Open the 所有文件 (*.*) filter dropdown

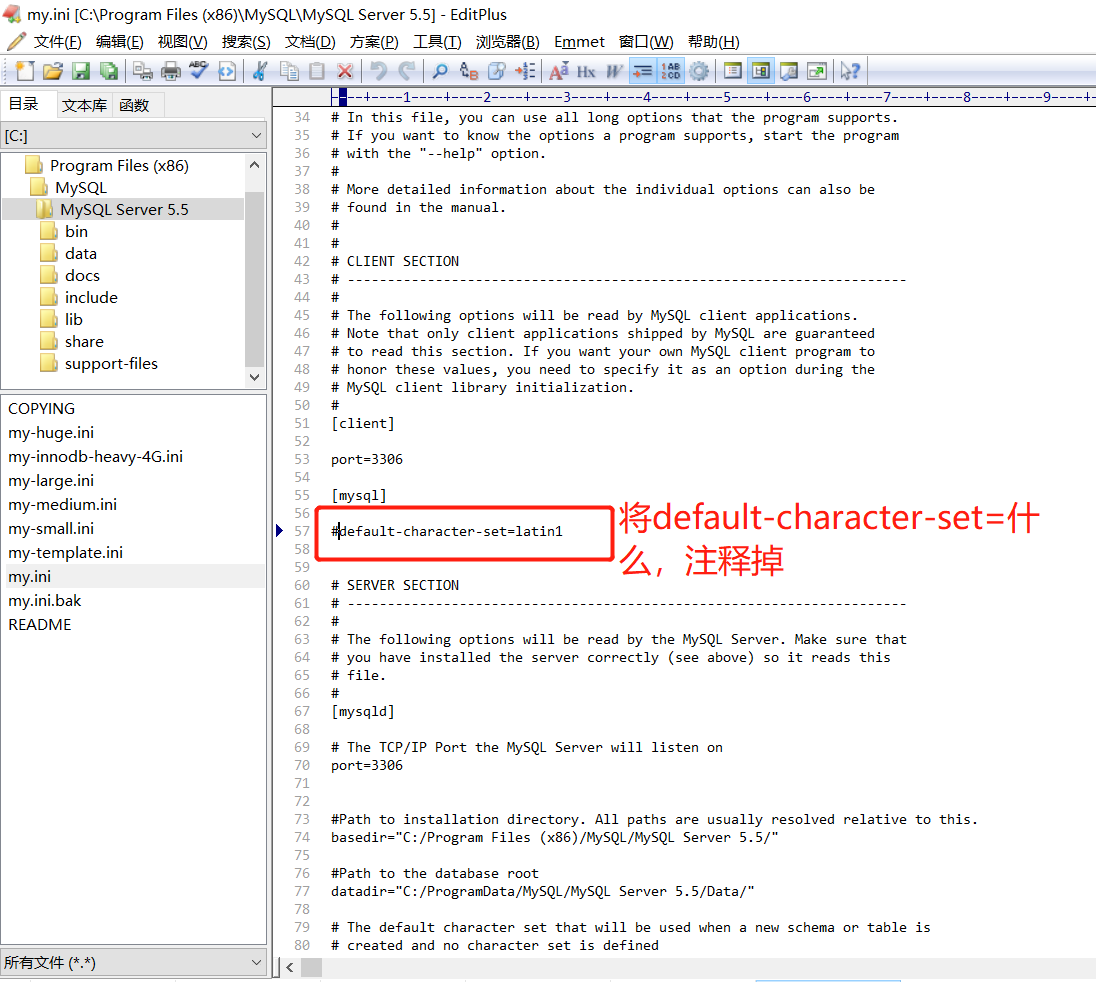pyautogui.click(x=133, y=962)
